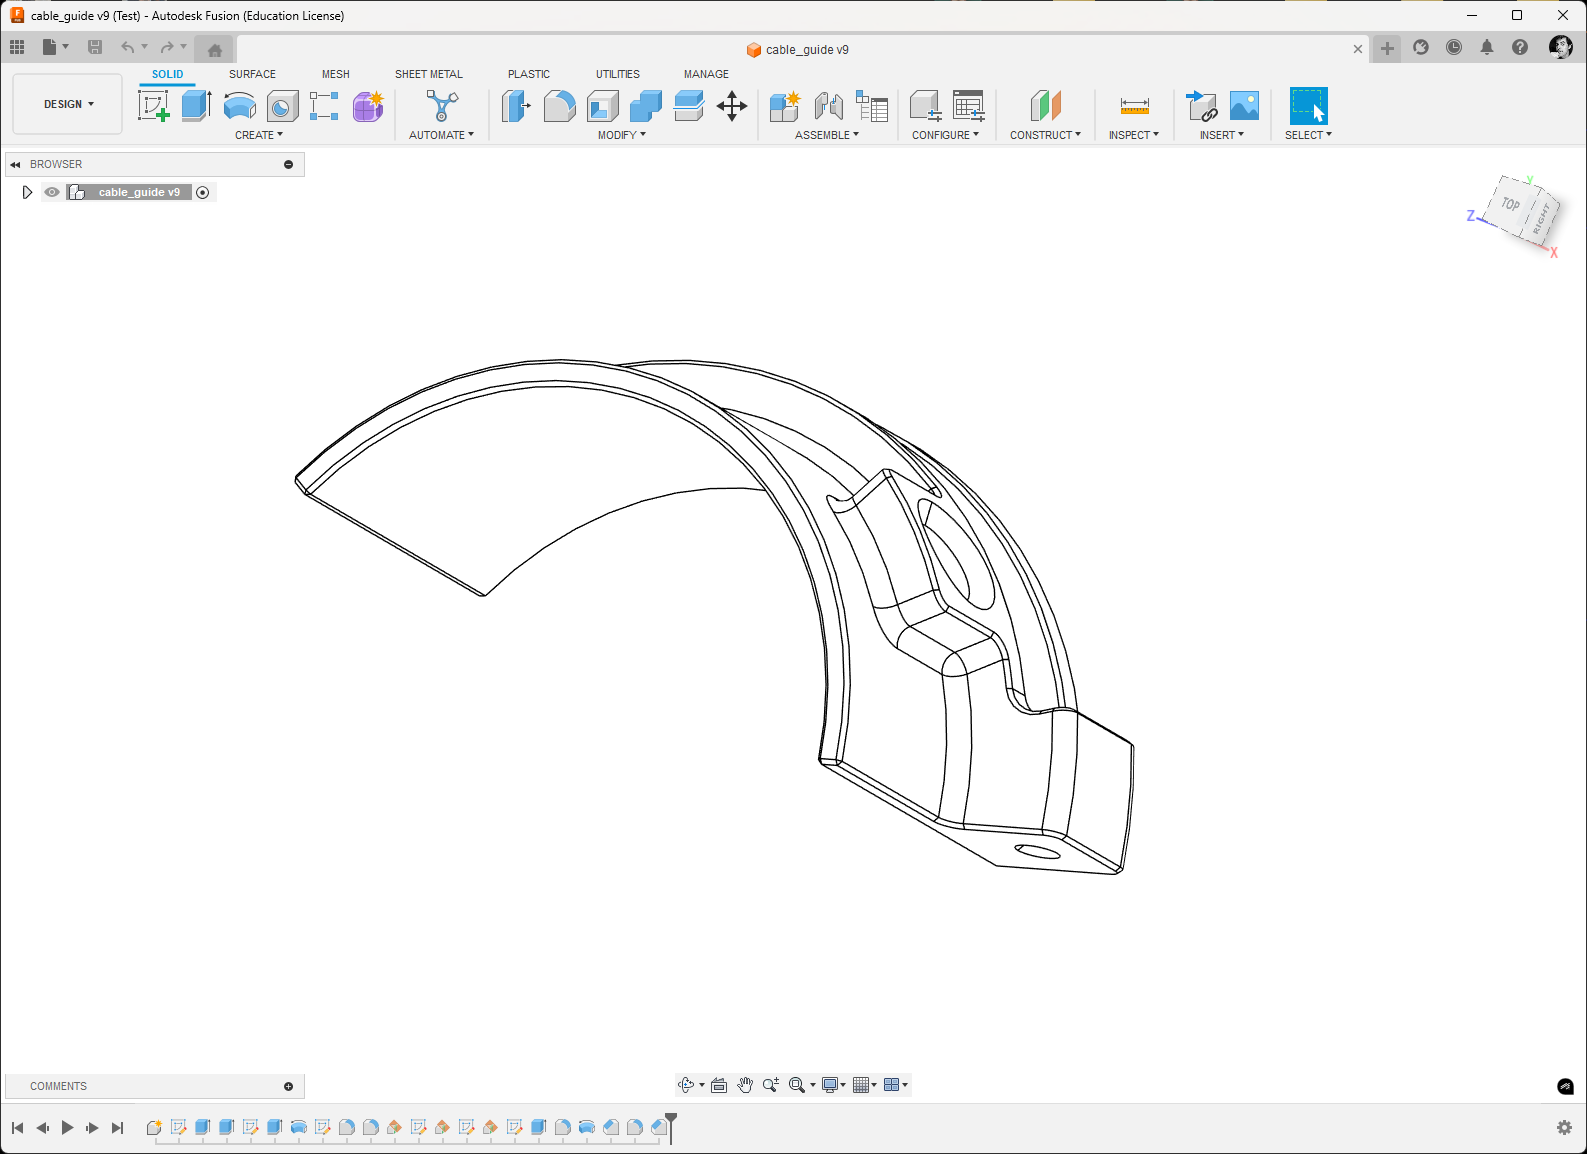Select the Joint tool
The height and width of the screenshot is (1154, 1587).
pyautogui.click(x=828, y=105)
